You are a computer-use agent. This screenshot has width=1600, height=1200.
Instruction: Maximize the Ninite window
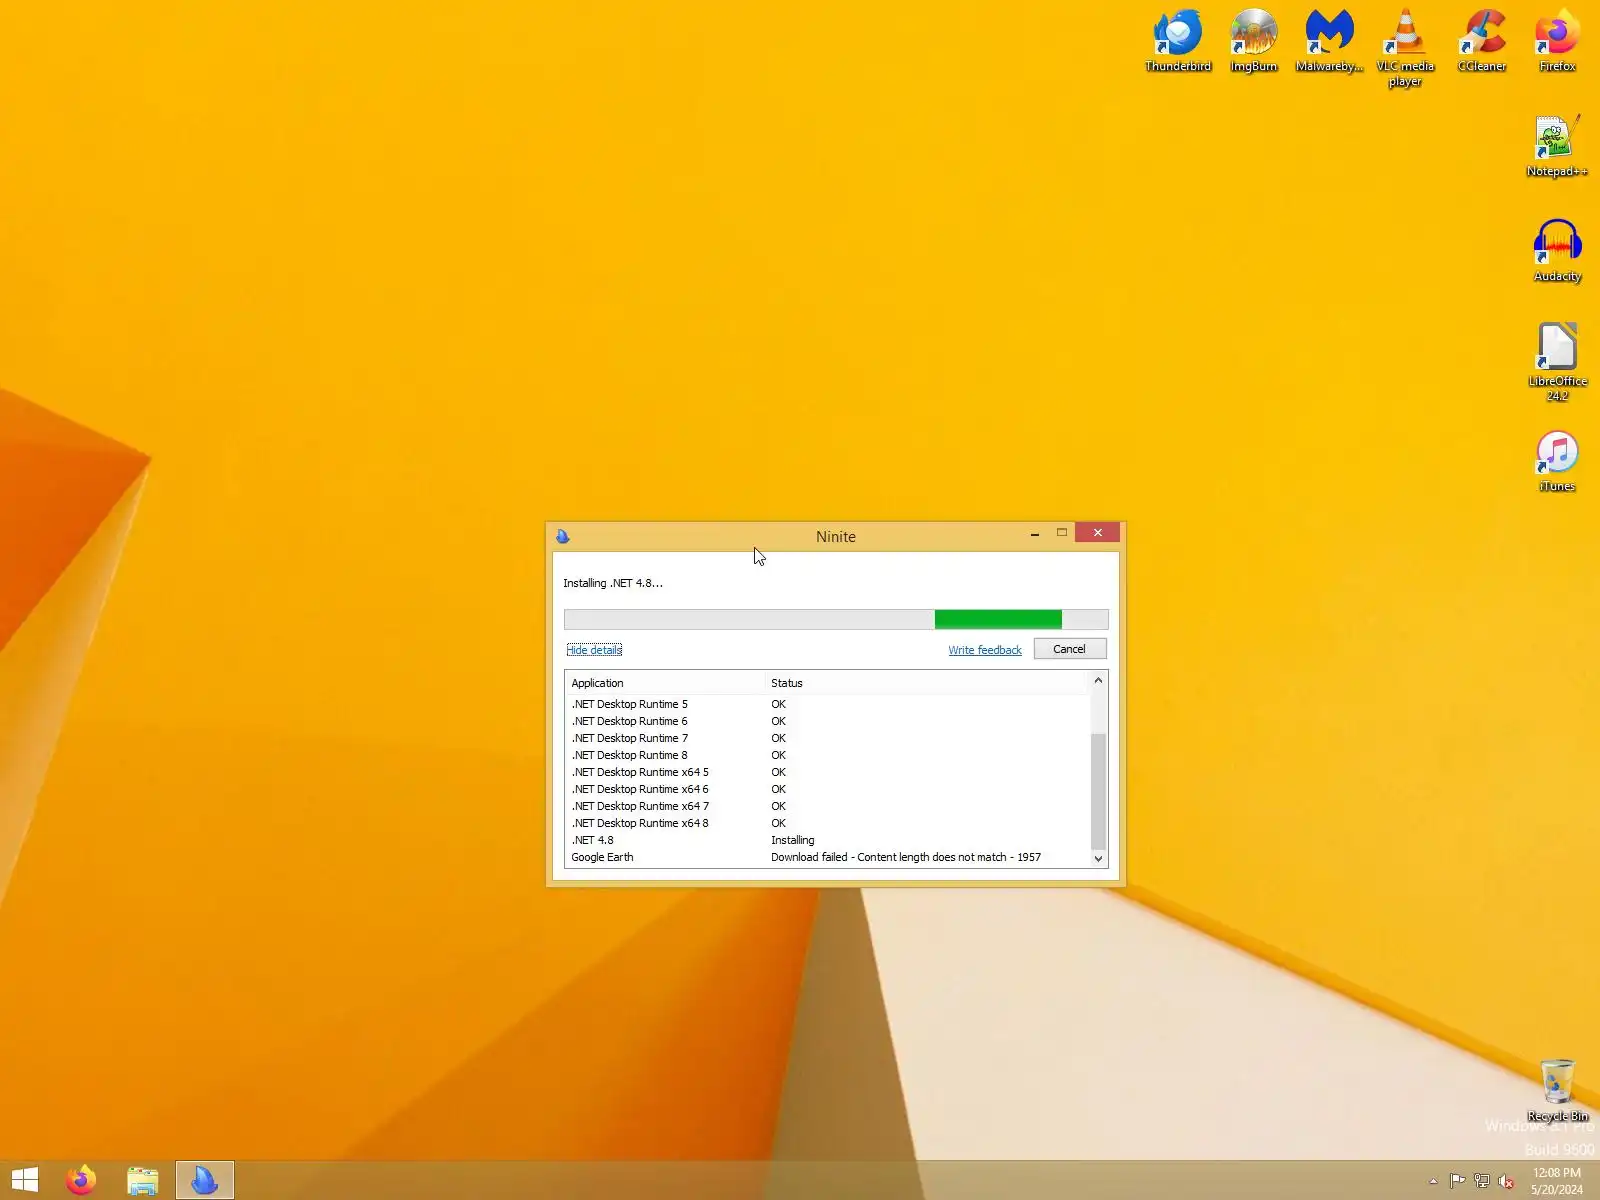tap(1062, 533)
